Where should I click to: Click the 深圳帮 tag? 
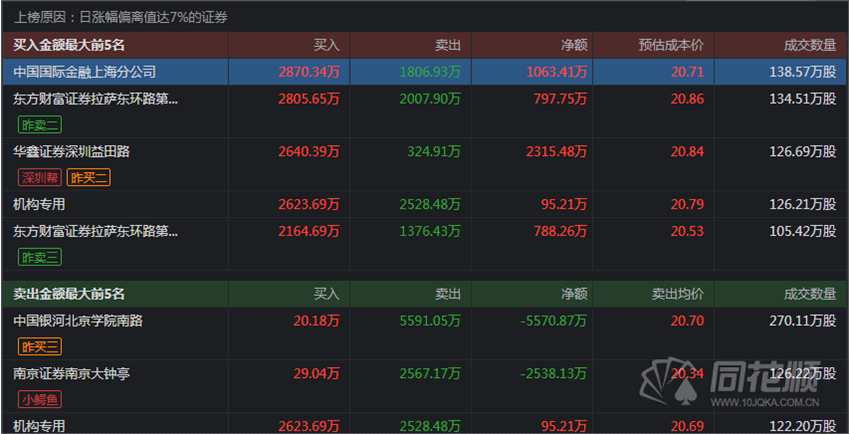click(40, 177)
